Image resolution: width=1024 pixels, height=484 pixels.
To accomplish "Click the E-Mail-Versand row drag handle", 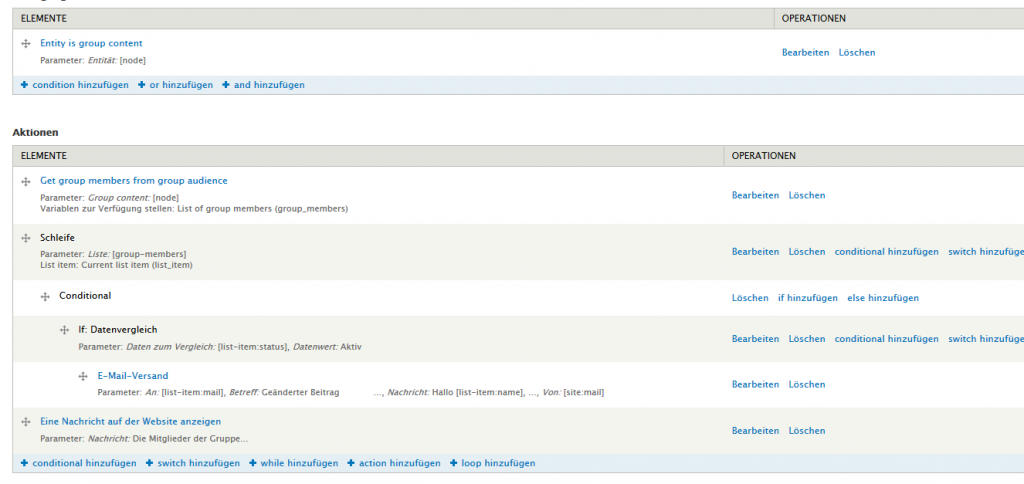I will [83, 376].
